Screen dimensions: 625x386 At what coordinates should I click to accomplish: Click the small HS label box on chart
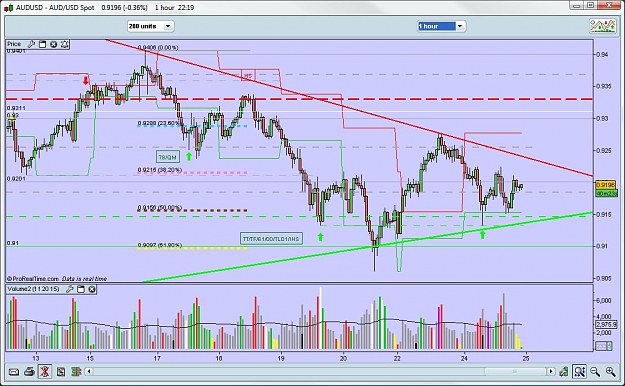[248, 75]
